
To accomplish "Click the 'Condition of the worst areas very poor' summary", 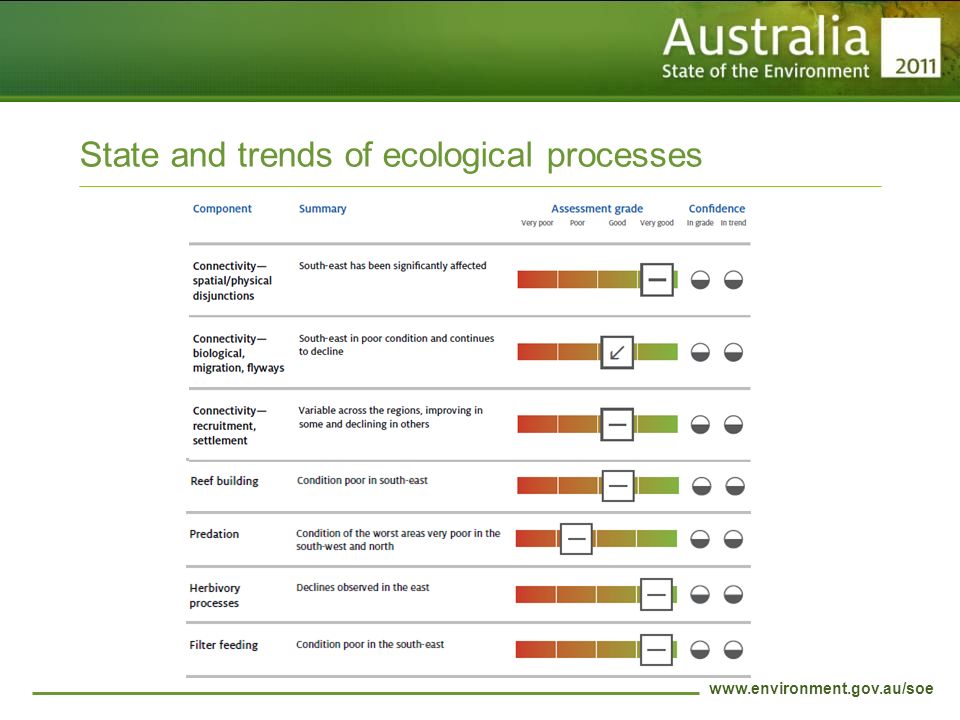I will pyautogui.click(x=398, y=539).
